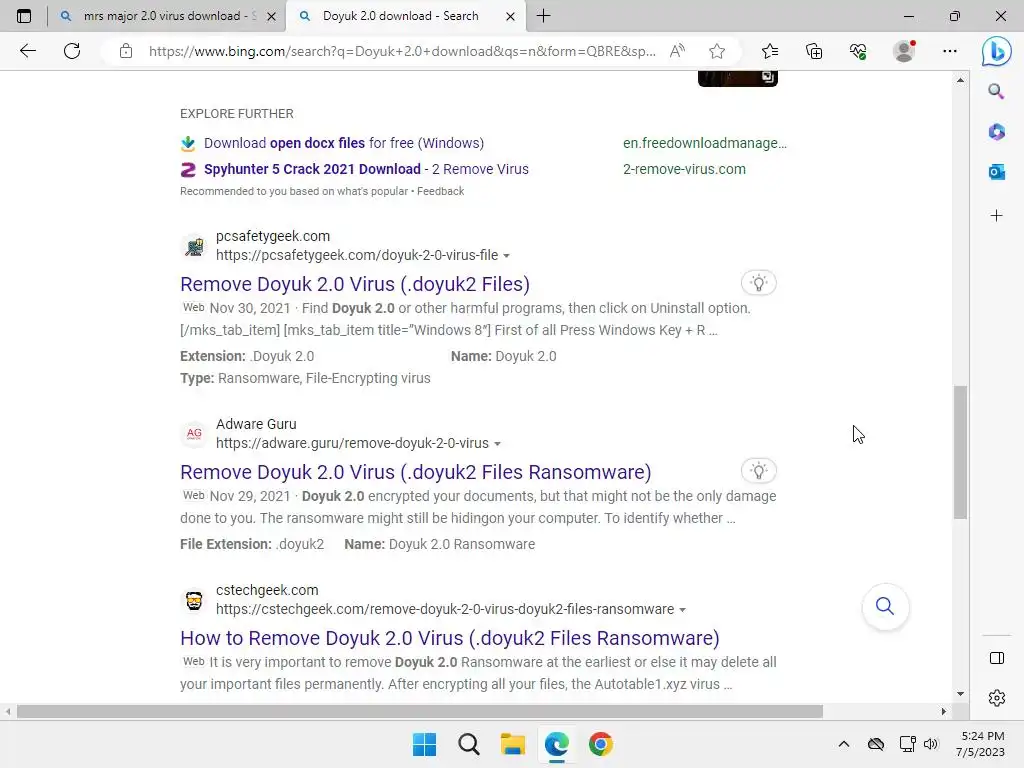The width and height of the screenshot is (1024, 768).
Task: Click the video thumbnail at top
Action: pyautogui.click(x=737, y=78)
